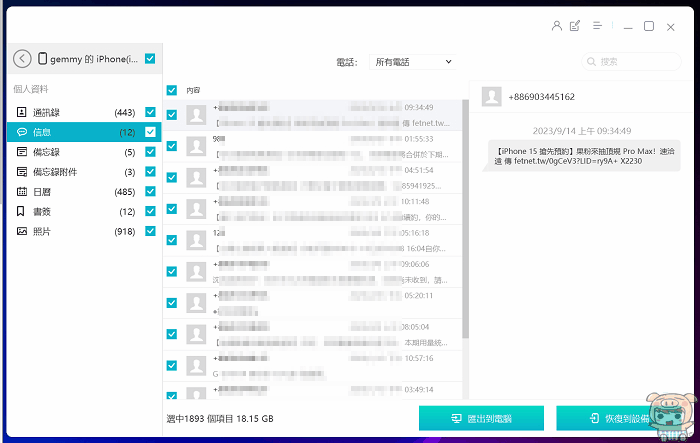The height and width of the screenshot is (443, 700).
Task: Click avatar of message at 10:11:48
Action: click(x=196, y=209)
